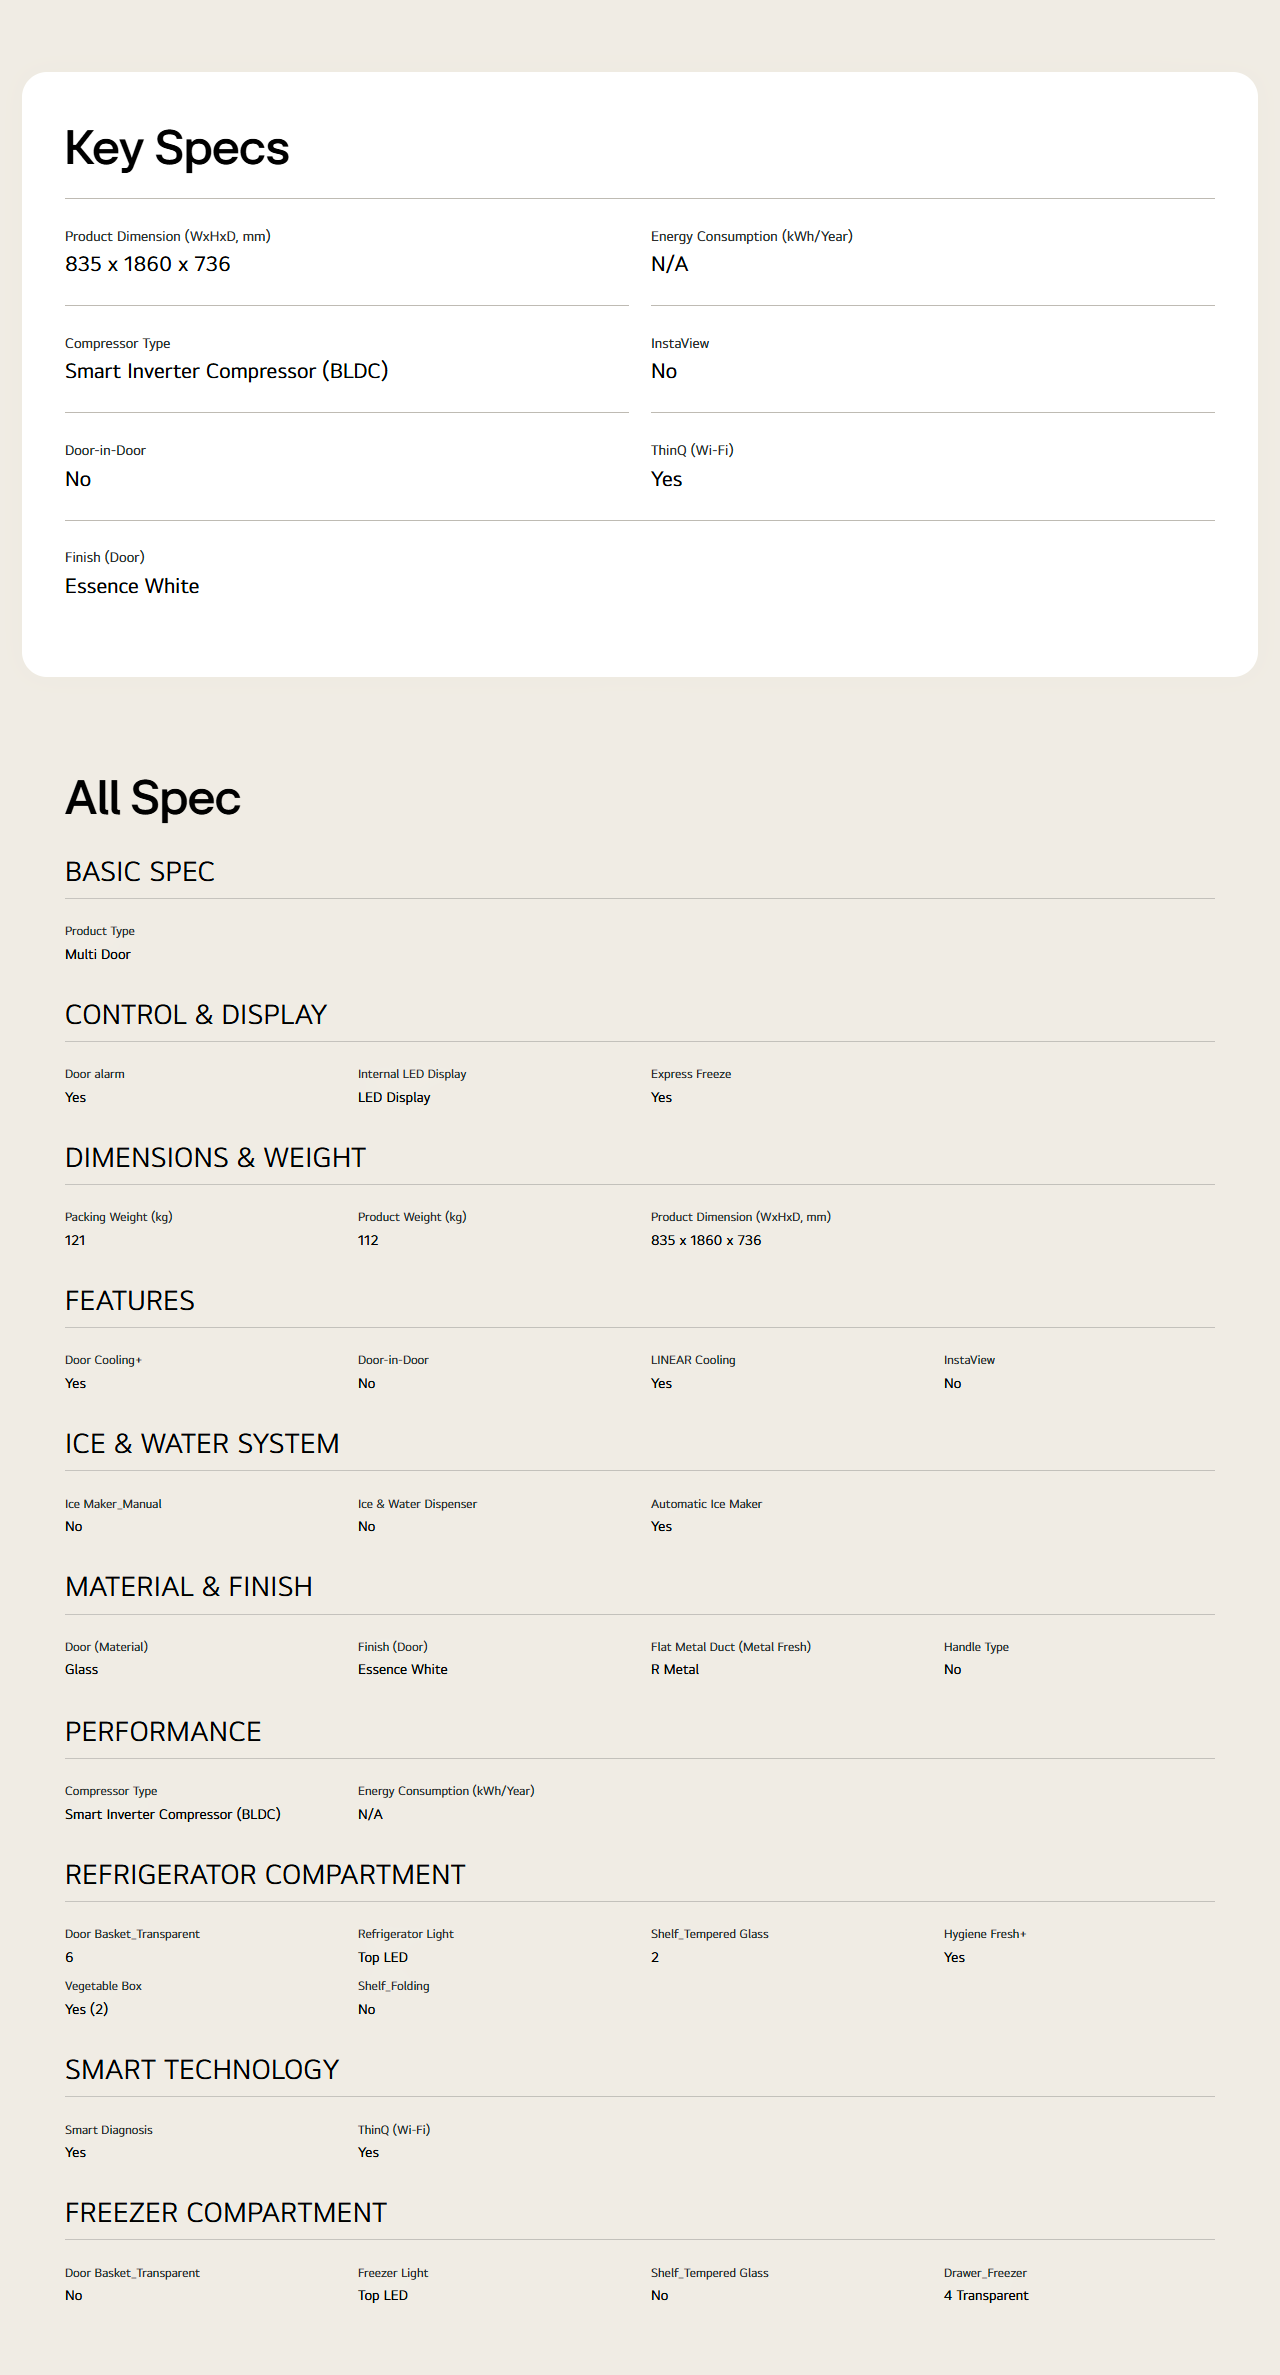Click the BASIC SPEC section heading
Screen dimensions: 1280x2375
click(x=140, y=872)
